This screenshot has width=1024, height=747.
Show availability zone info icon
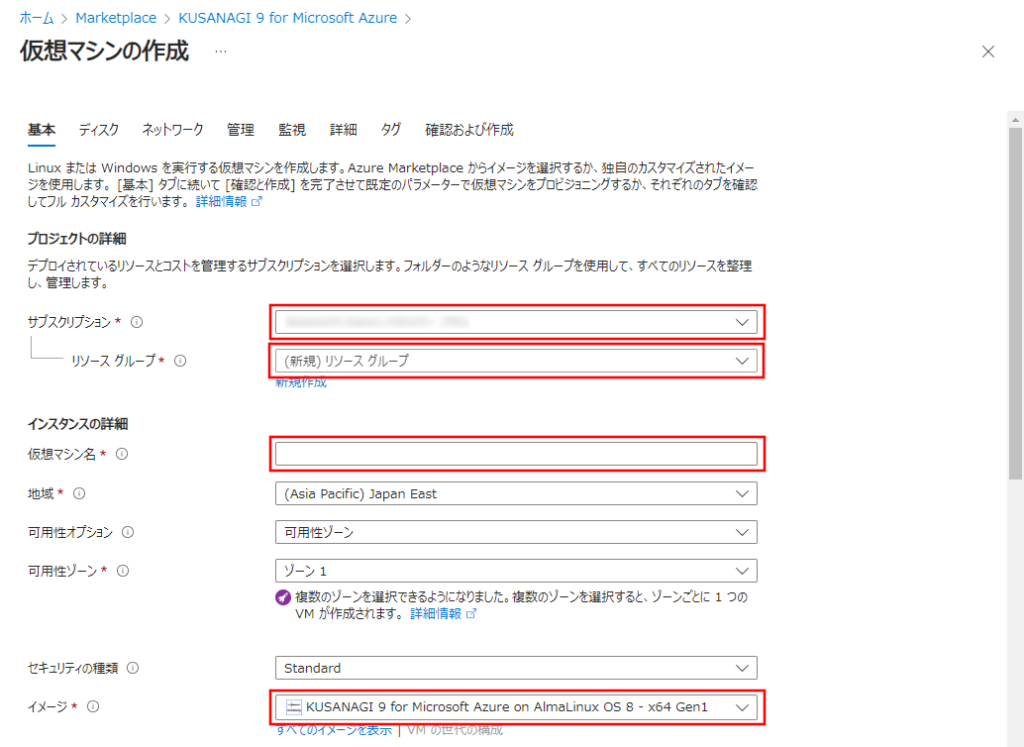(x=123, y=571)
